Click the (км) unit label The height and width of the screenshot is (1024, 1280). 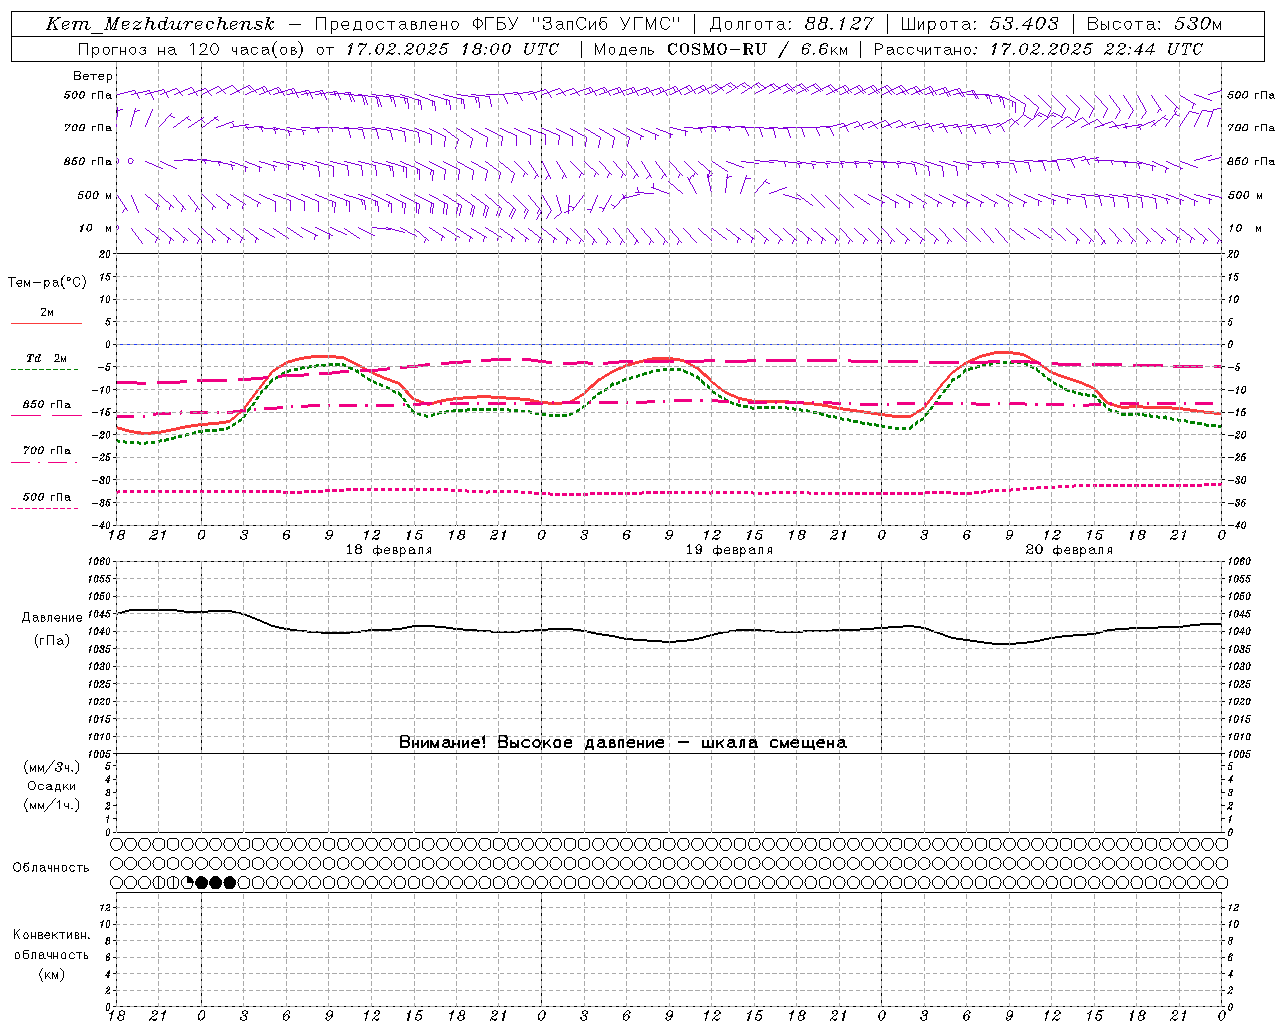pos(51,974)
